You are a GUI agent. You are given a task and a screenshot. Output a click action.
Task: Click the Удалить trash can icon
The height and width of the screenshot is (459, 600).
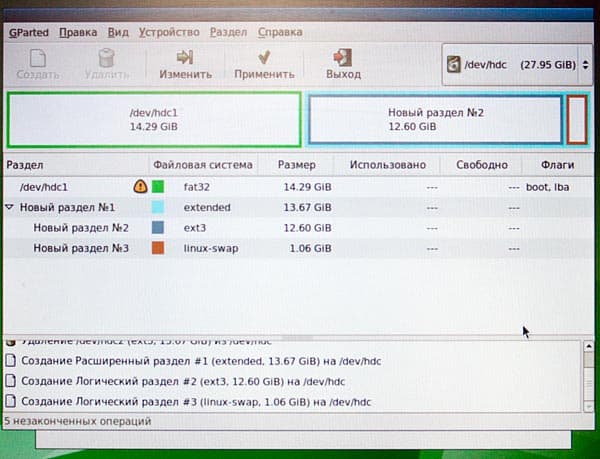[106, 58]
